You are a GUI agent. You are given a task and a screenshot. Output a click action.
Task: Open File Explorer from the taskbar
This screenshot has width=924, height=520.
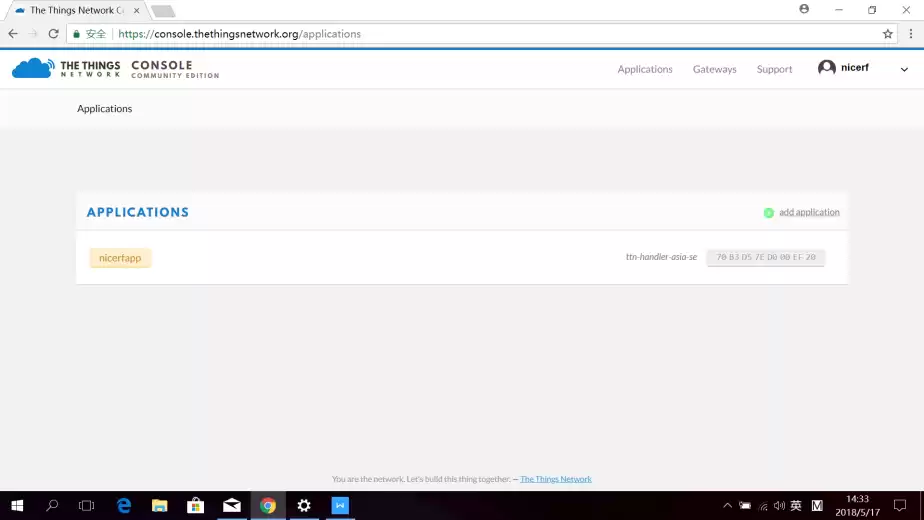pos(159,506)
